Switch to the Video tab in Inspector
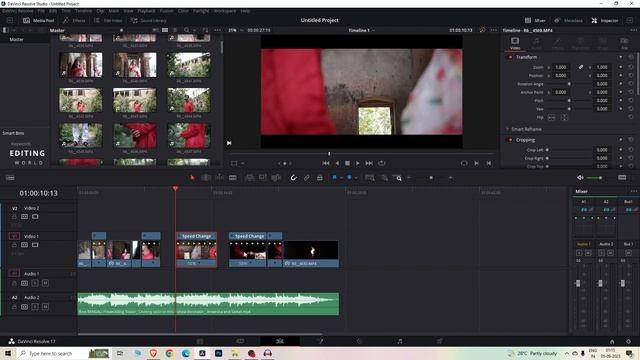640x360 pixels. [x=515, y=43]
